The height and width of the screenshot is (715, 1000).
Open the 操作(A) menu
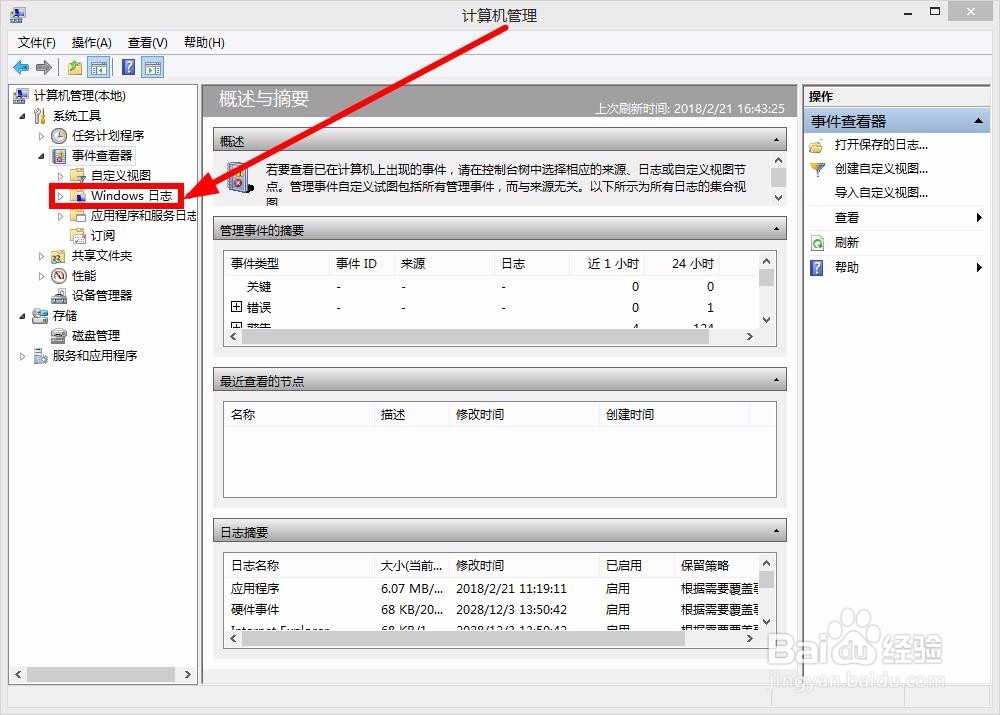[91, 42]
